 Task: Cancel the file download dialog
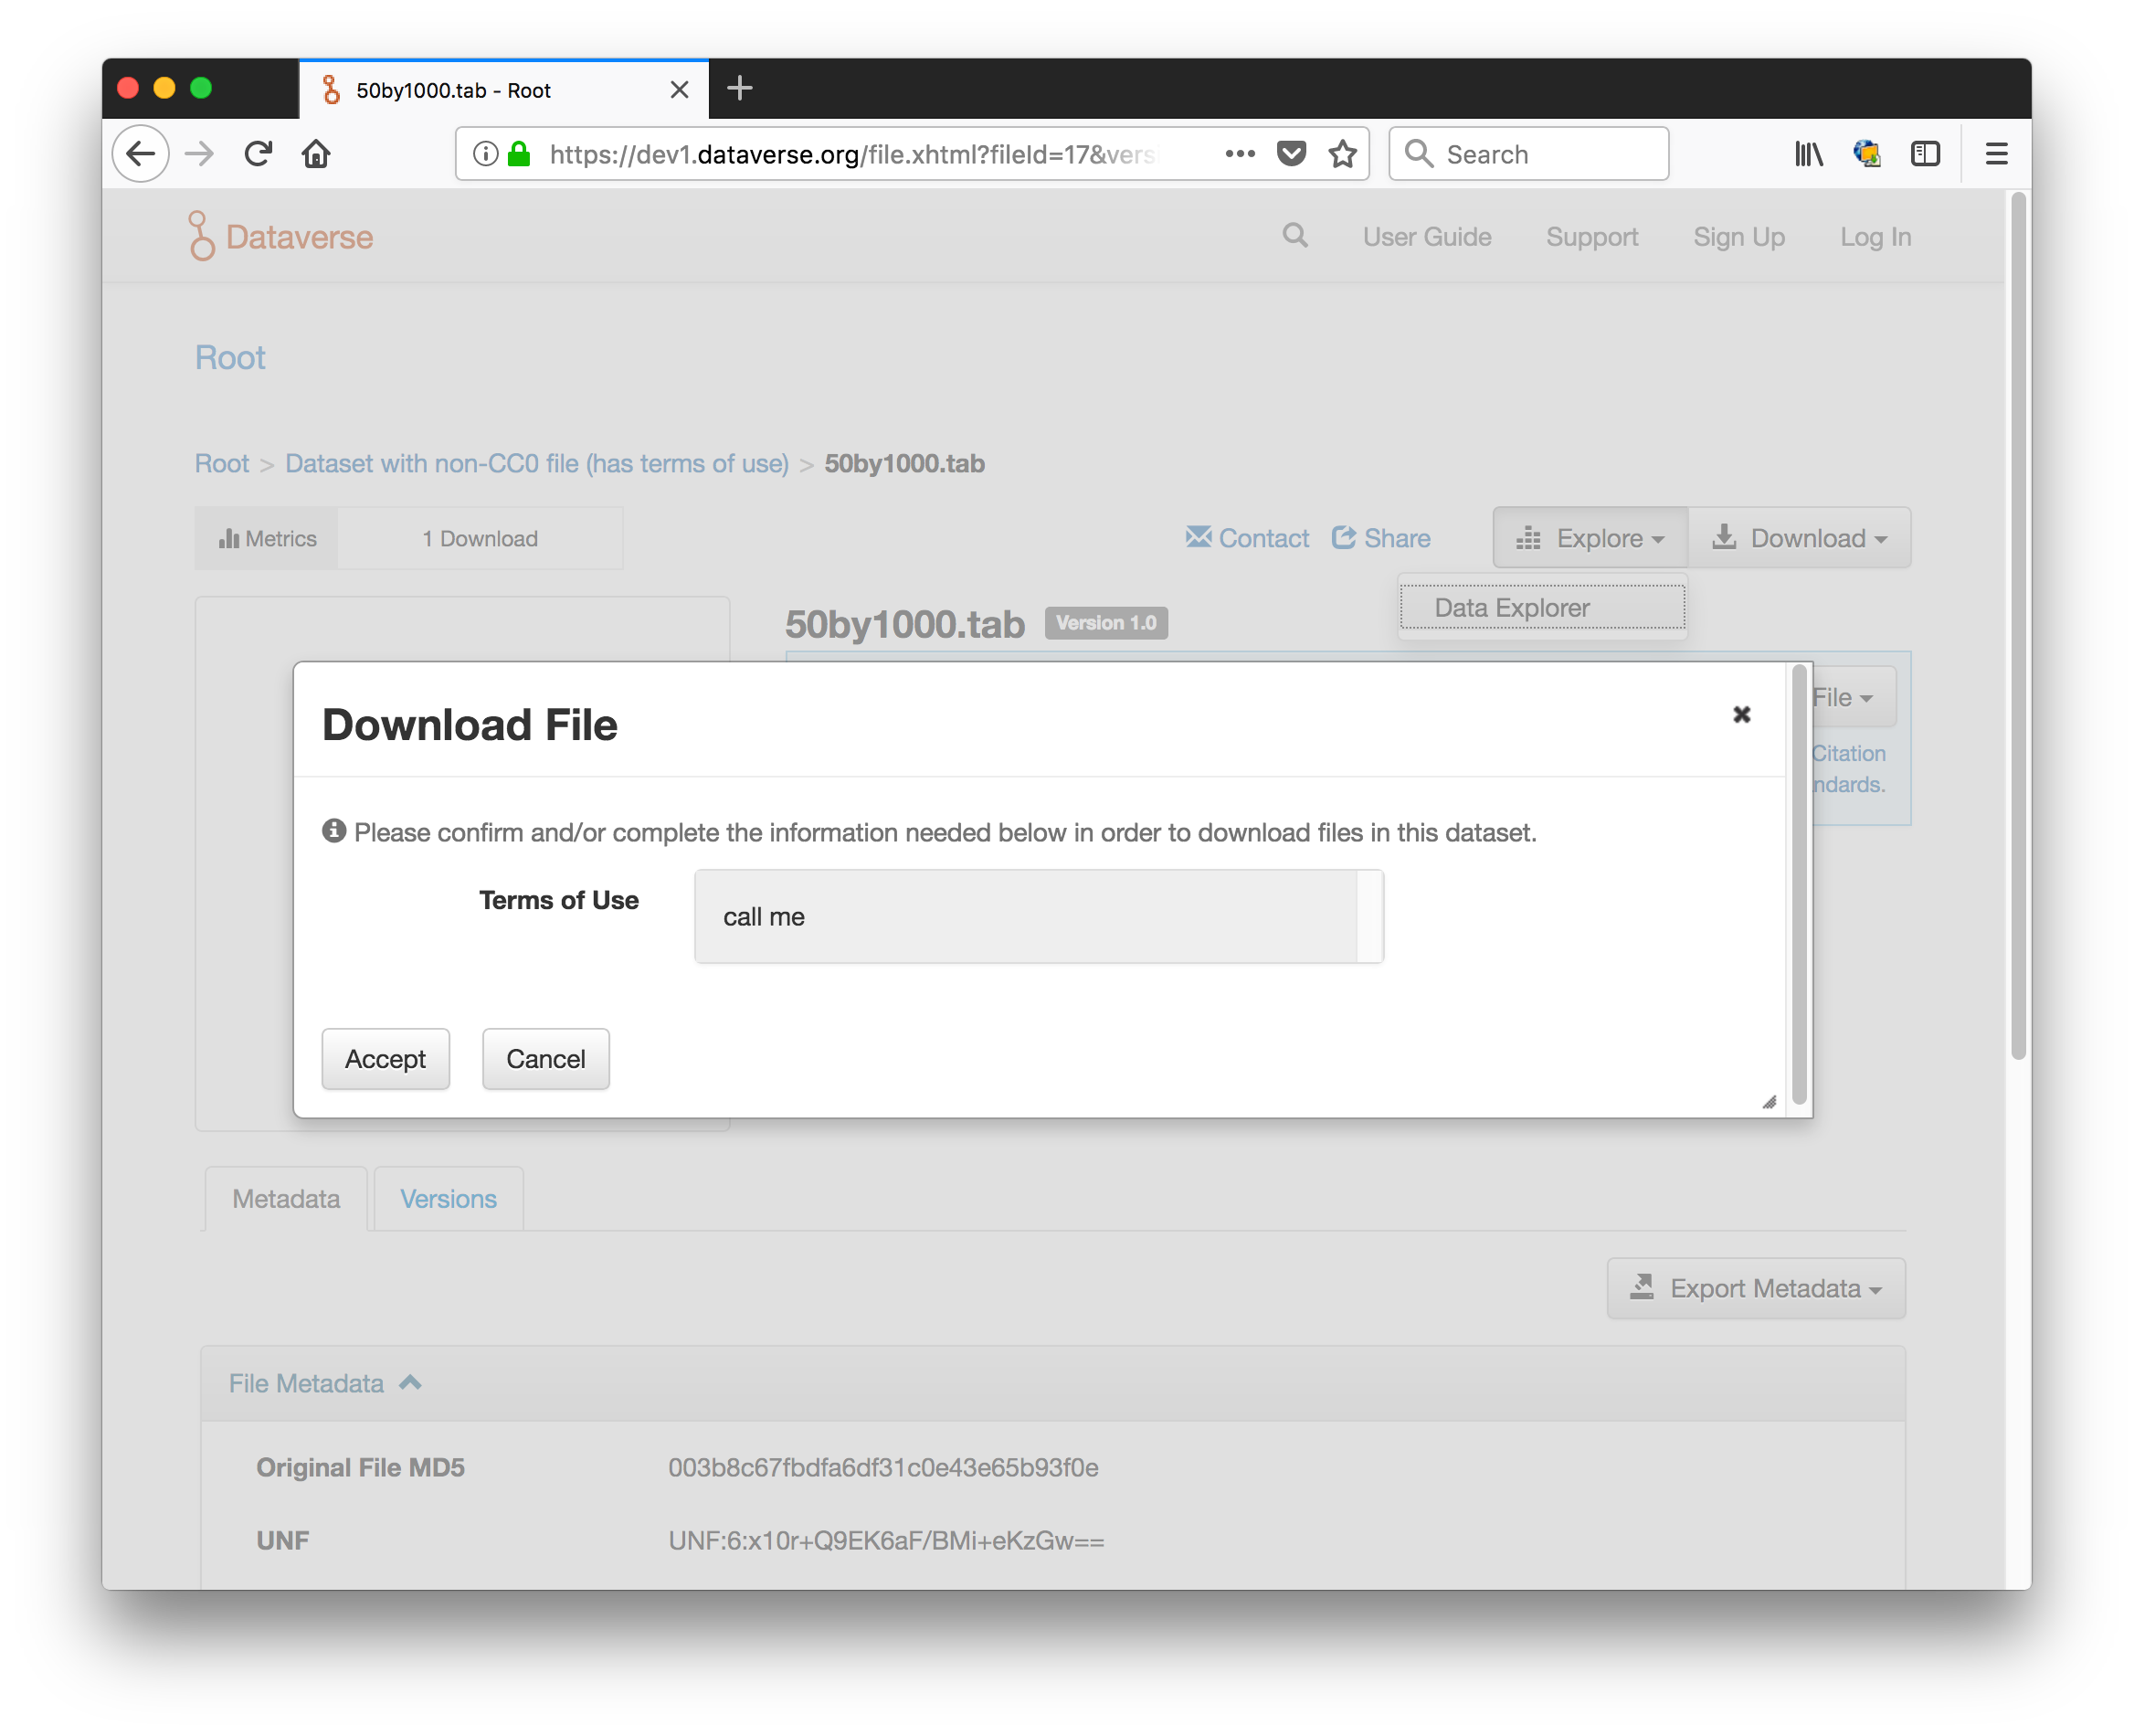(x=546, y=1059)
